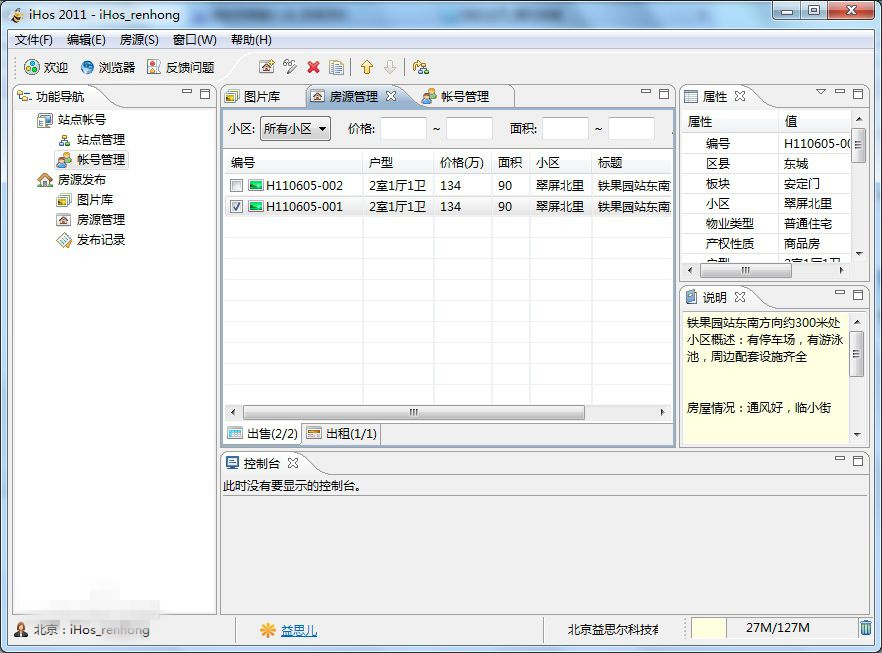Toggle the 欢迎 welcome icon

click(x=45, y=67)
